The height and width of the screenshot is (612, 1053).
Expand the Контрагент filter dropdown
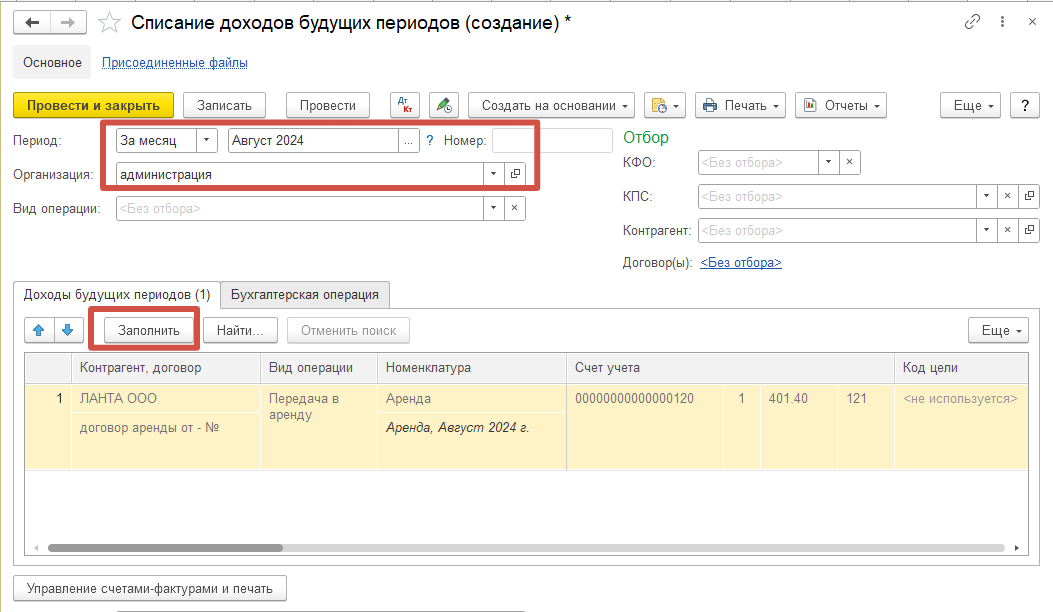pyautogui.click(x=987, y=230)
